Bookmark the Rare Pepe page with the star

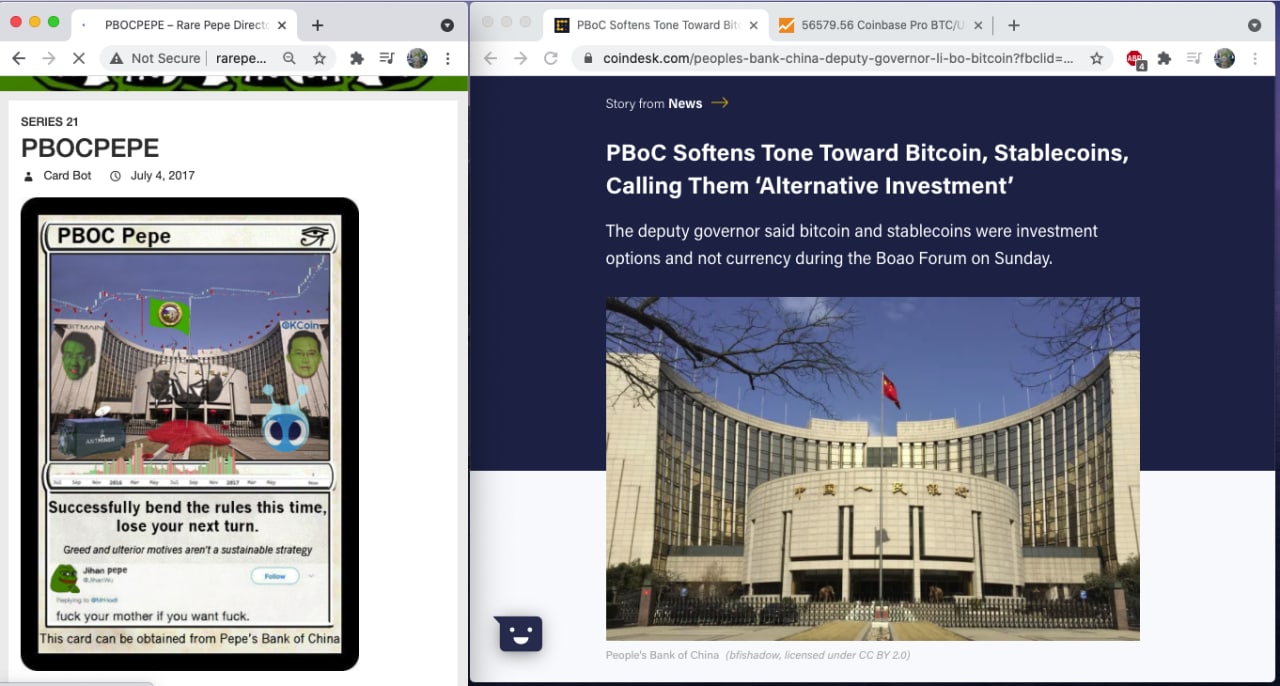click(319, 58)
